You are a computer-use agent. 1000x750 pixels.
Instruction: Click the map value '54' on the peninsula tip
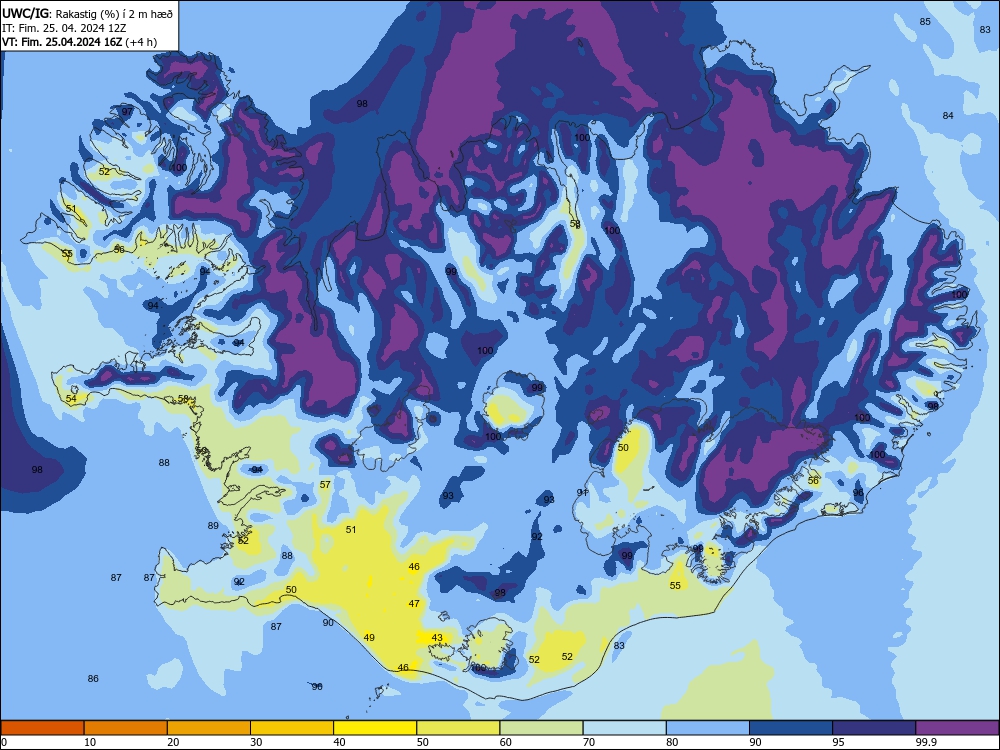pyautogui.click(x=71, y=399)
